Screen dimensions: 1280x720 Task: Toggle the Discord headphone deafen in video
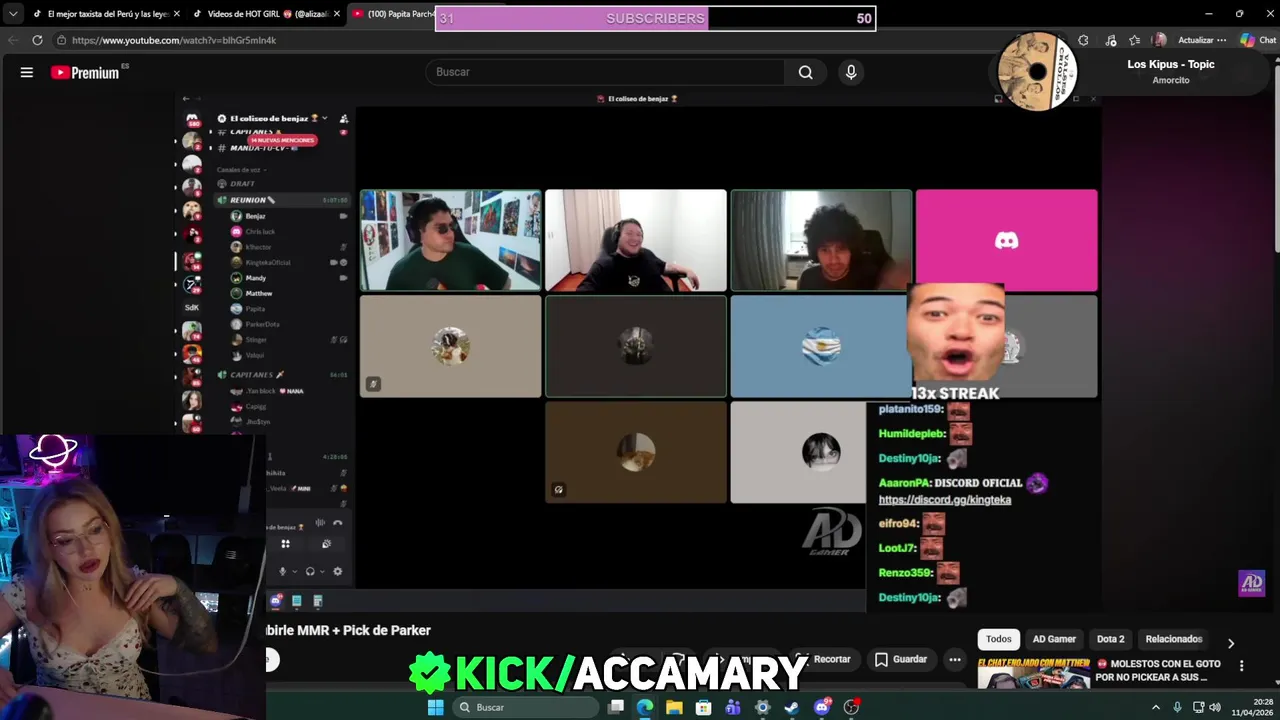(310, 571)
